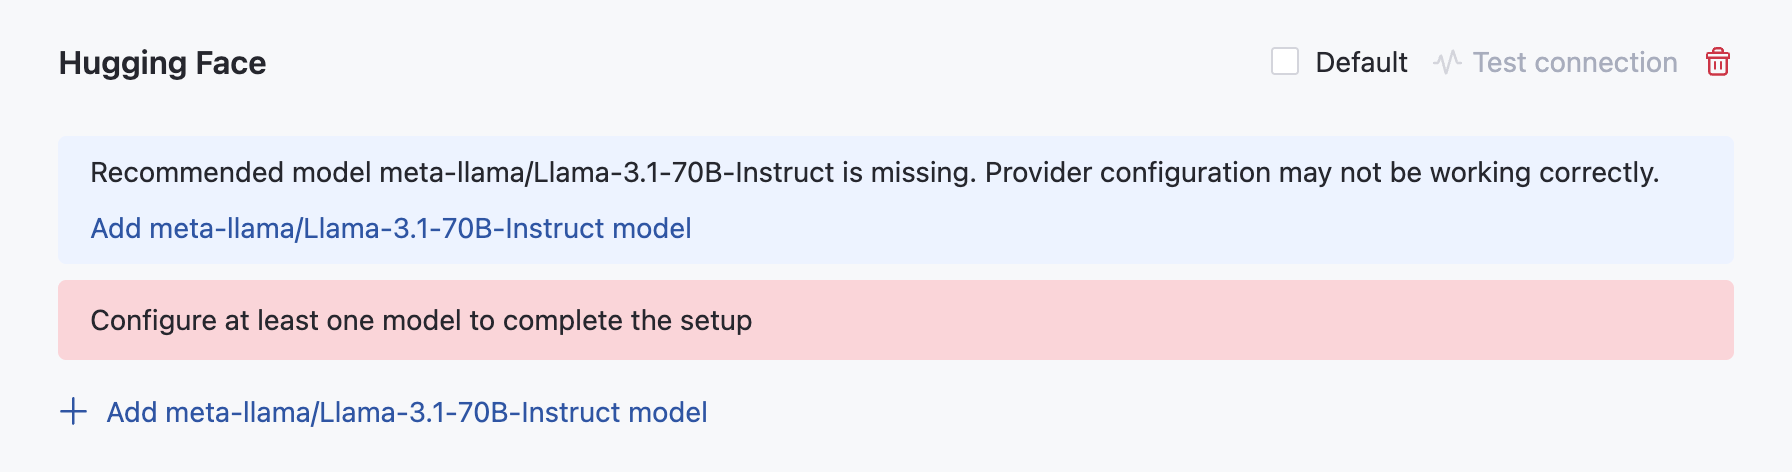This screenshot has width=1792, height=472.
Task: Click the word 'Default' beside the checkbox
Action: [1360, 63]
